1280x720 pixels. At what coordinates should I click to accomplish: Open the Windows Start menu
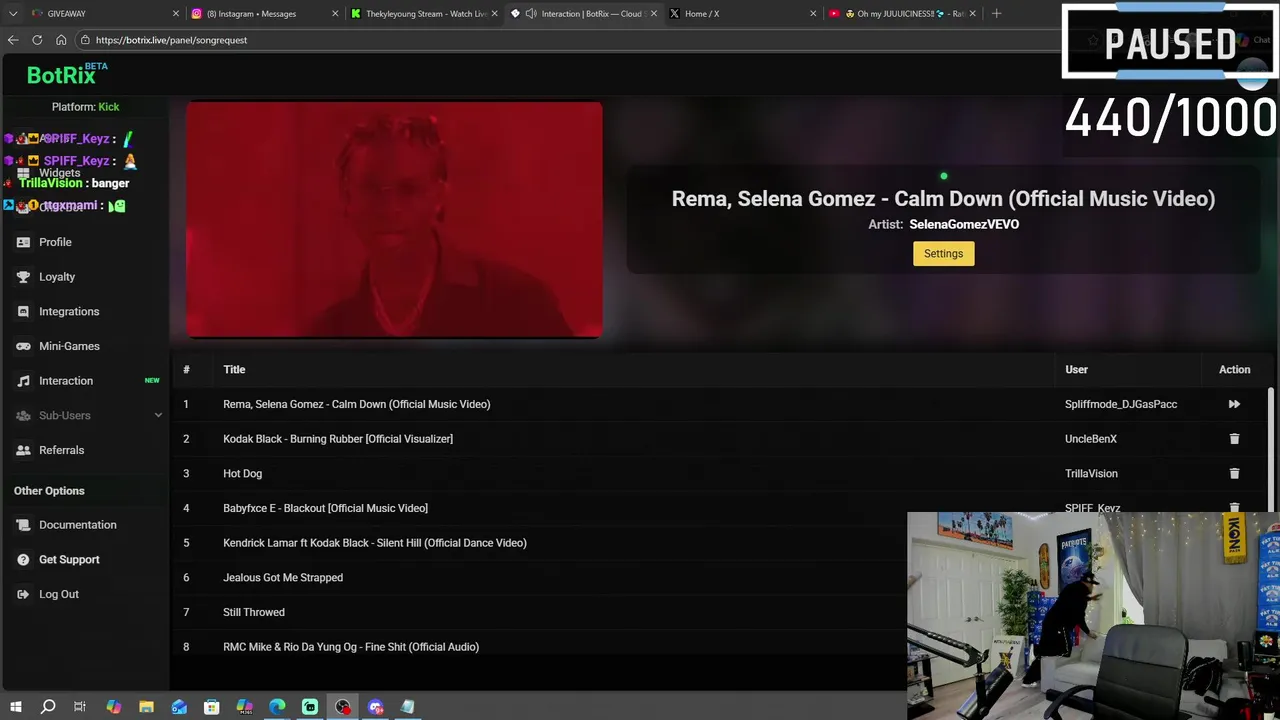(x=15, y=707)
